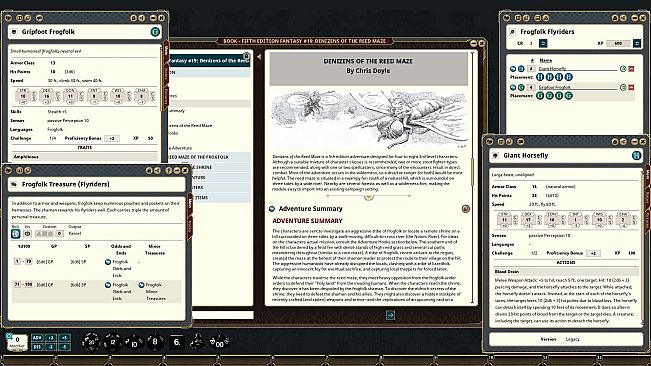Click proficiency bonus field in Gripfoot Frogfolk sheet
This screenshot has height=366, width=651.
pos(112,138)
